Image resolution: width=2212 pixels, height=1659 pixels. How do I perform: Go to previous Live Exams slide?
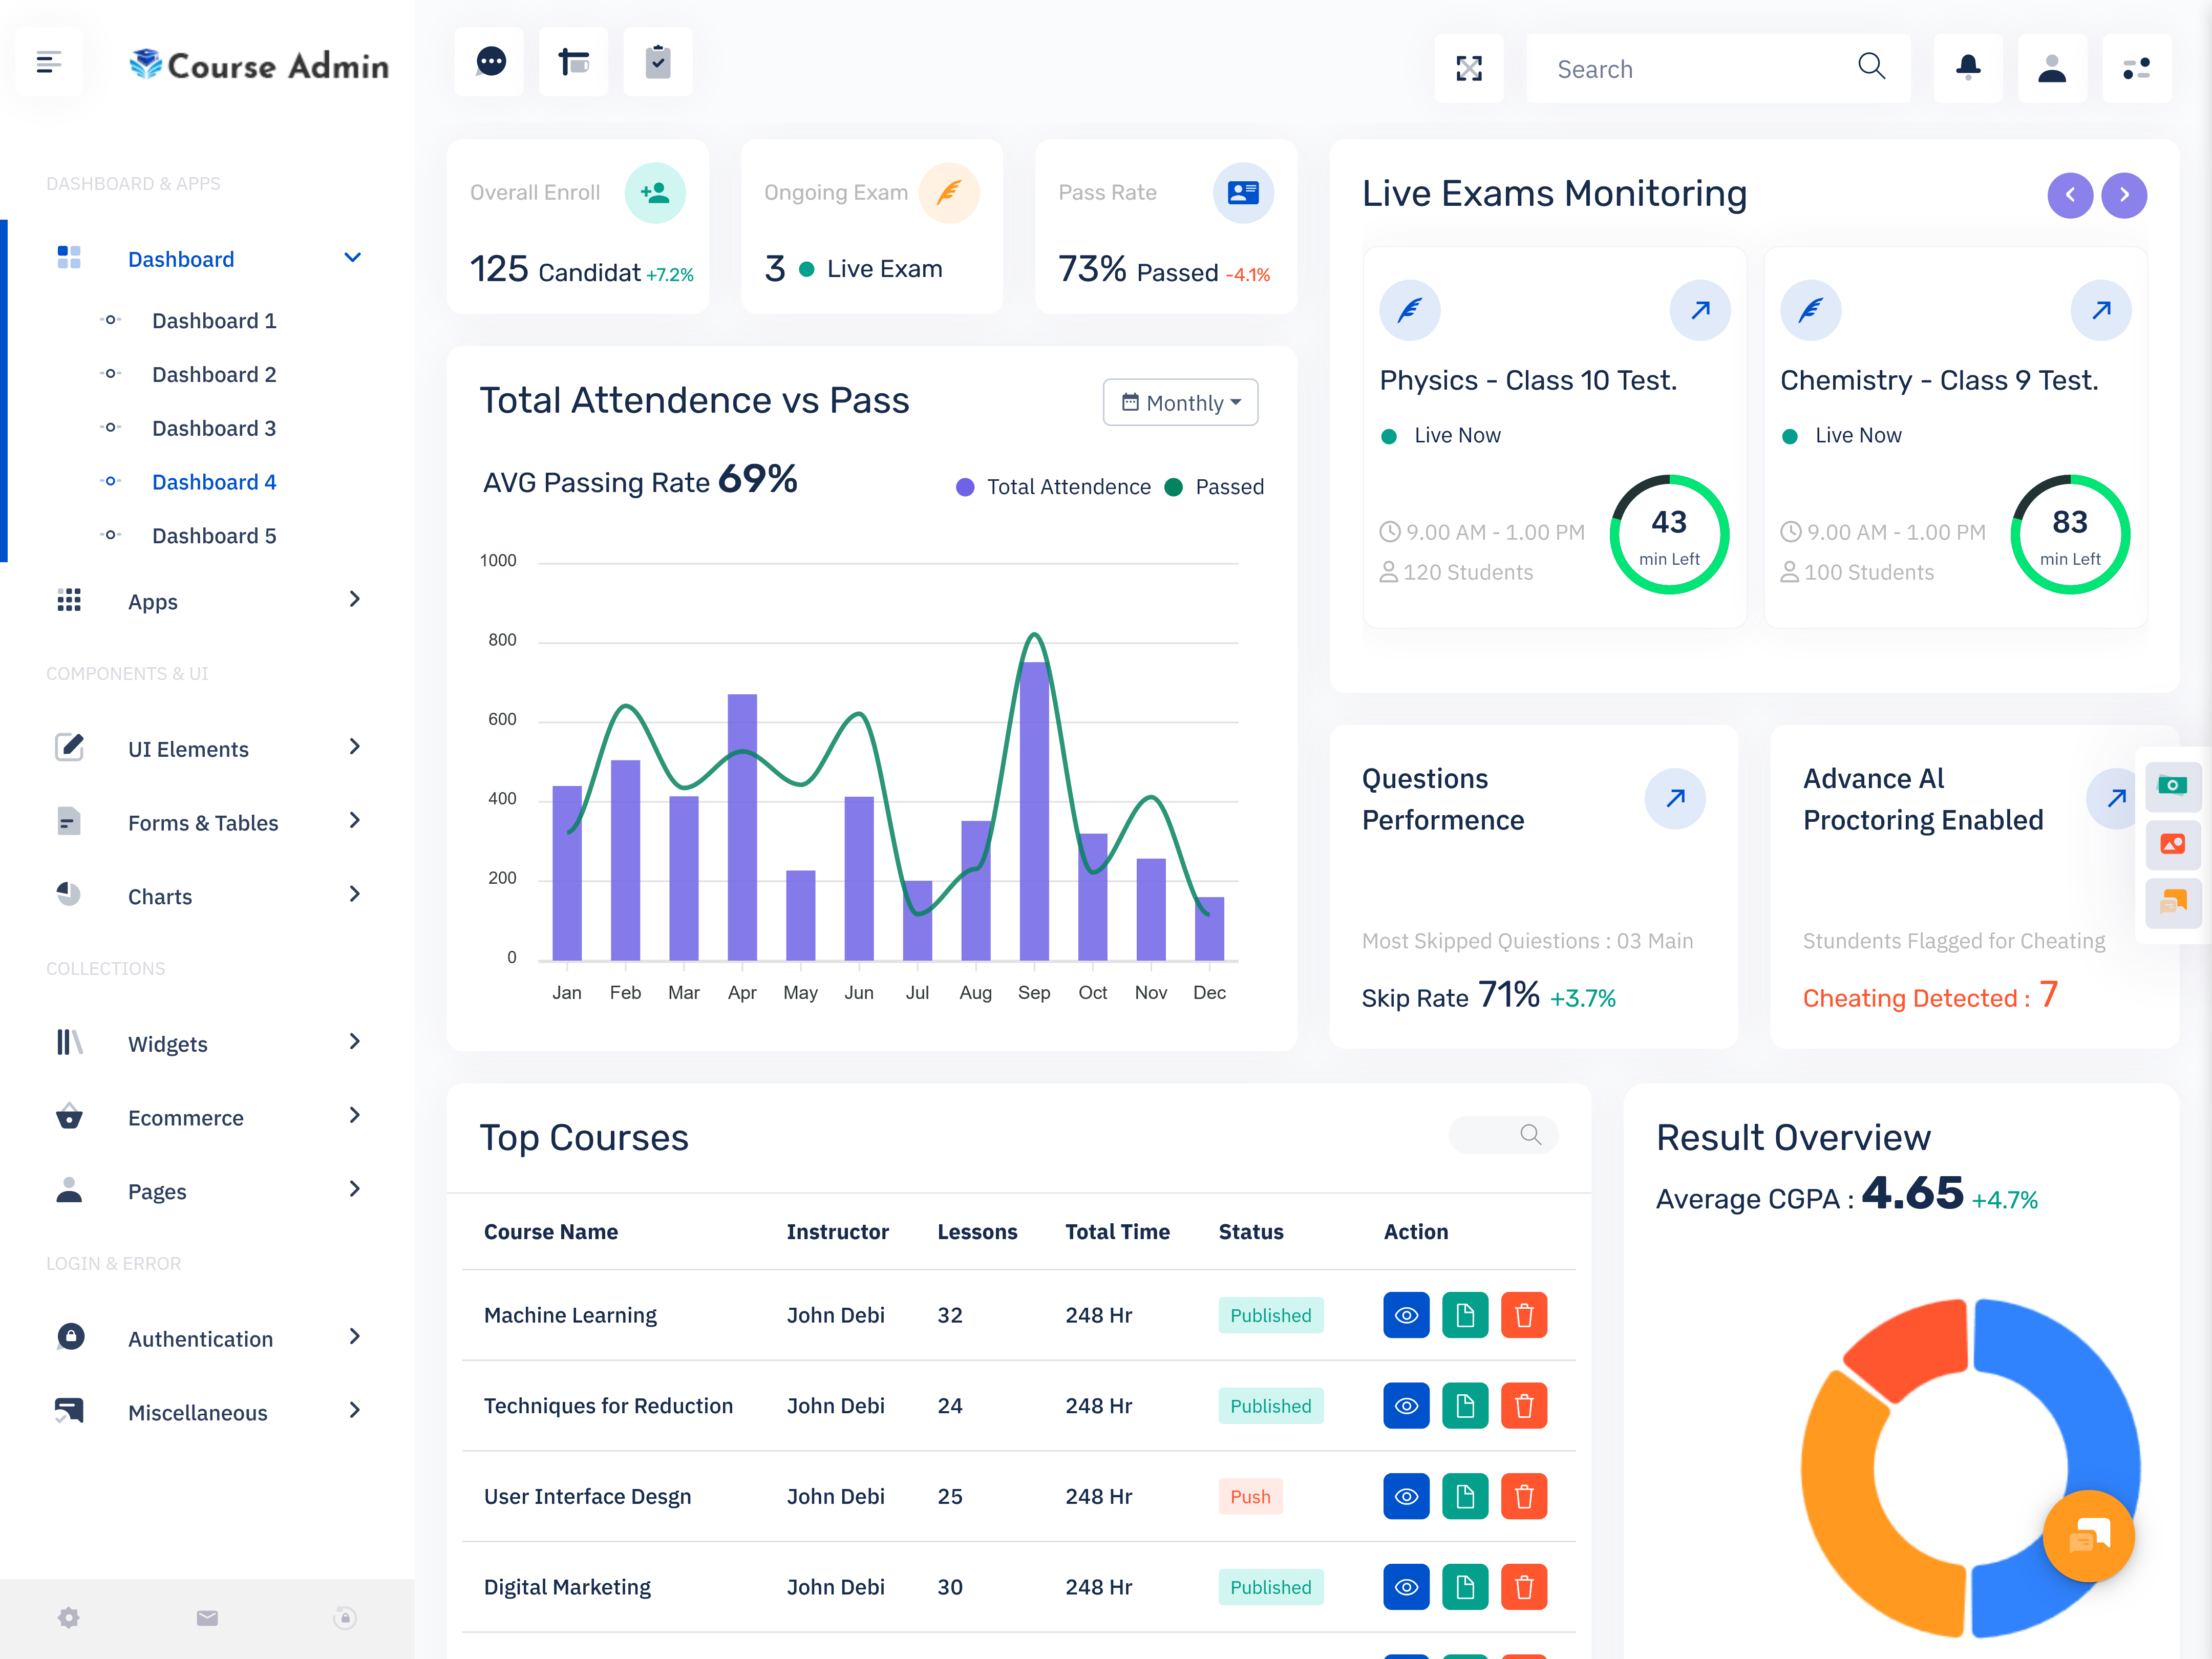[x=2070, y=195]
